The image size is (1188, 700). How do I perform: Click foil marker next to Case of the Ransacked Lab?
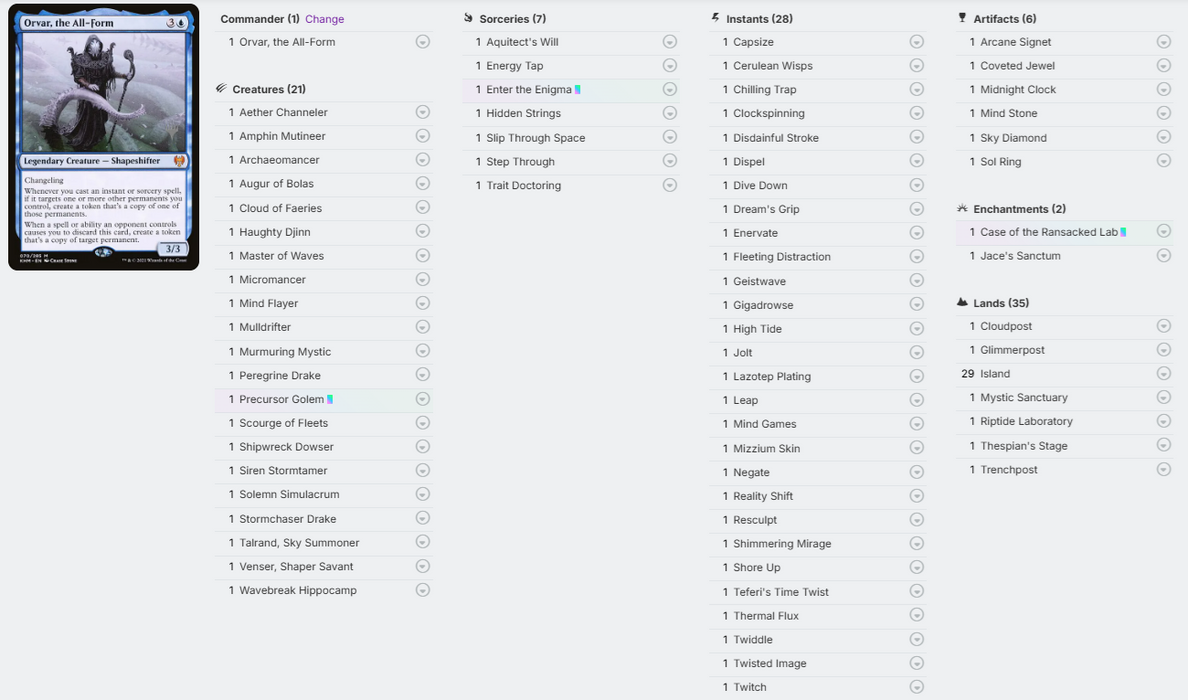1123,232
